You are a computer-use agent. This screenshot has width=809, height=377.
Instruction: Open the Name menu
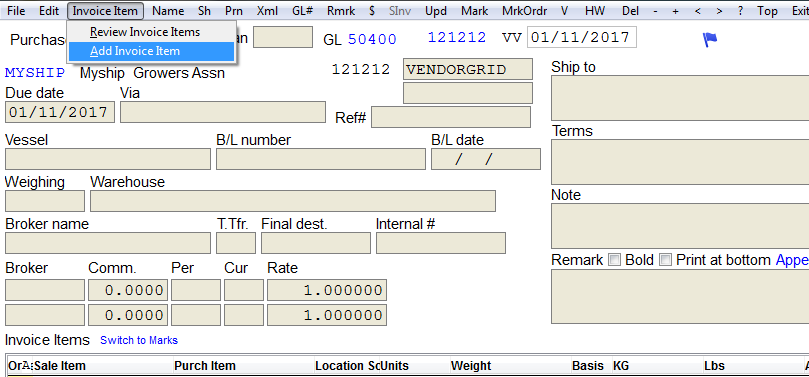click(x=168, y=11)
